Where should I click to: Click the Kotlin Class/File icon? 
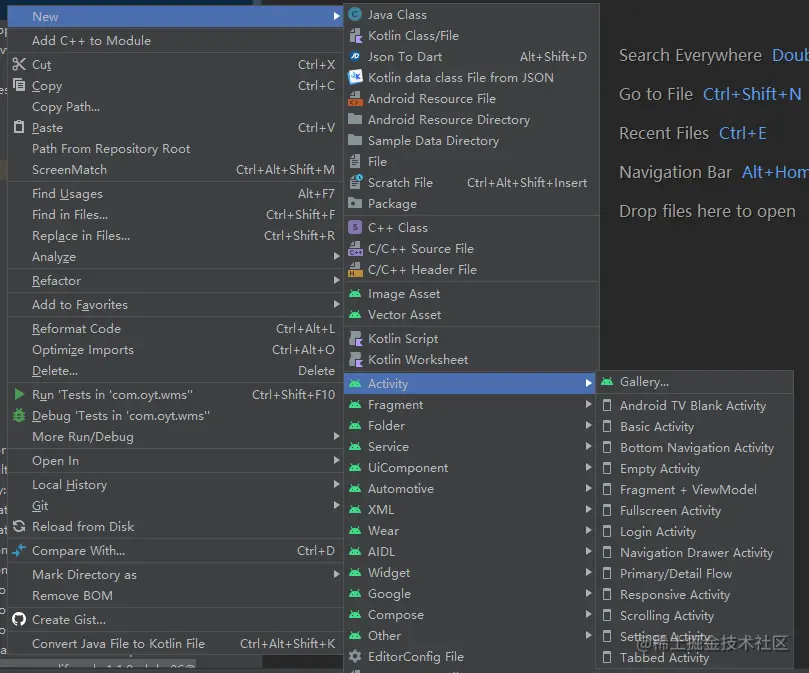355,36
